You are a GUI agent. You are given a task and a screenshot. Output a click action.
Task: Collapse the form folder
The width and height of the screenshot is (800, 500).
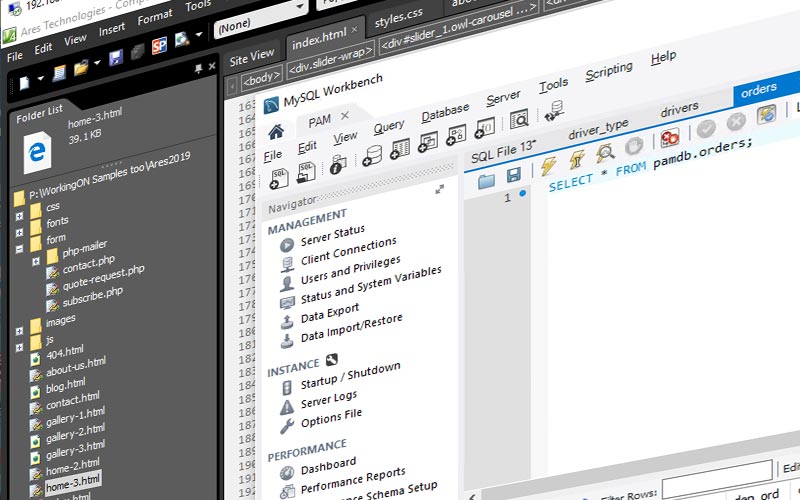pyautogui.click(x=19, y=249)
